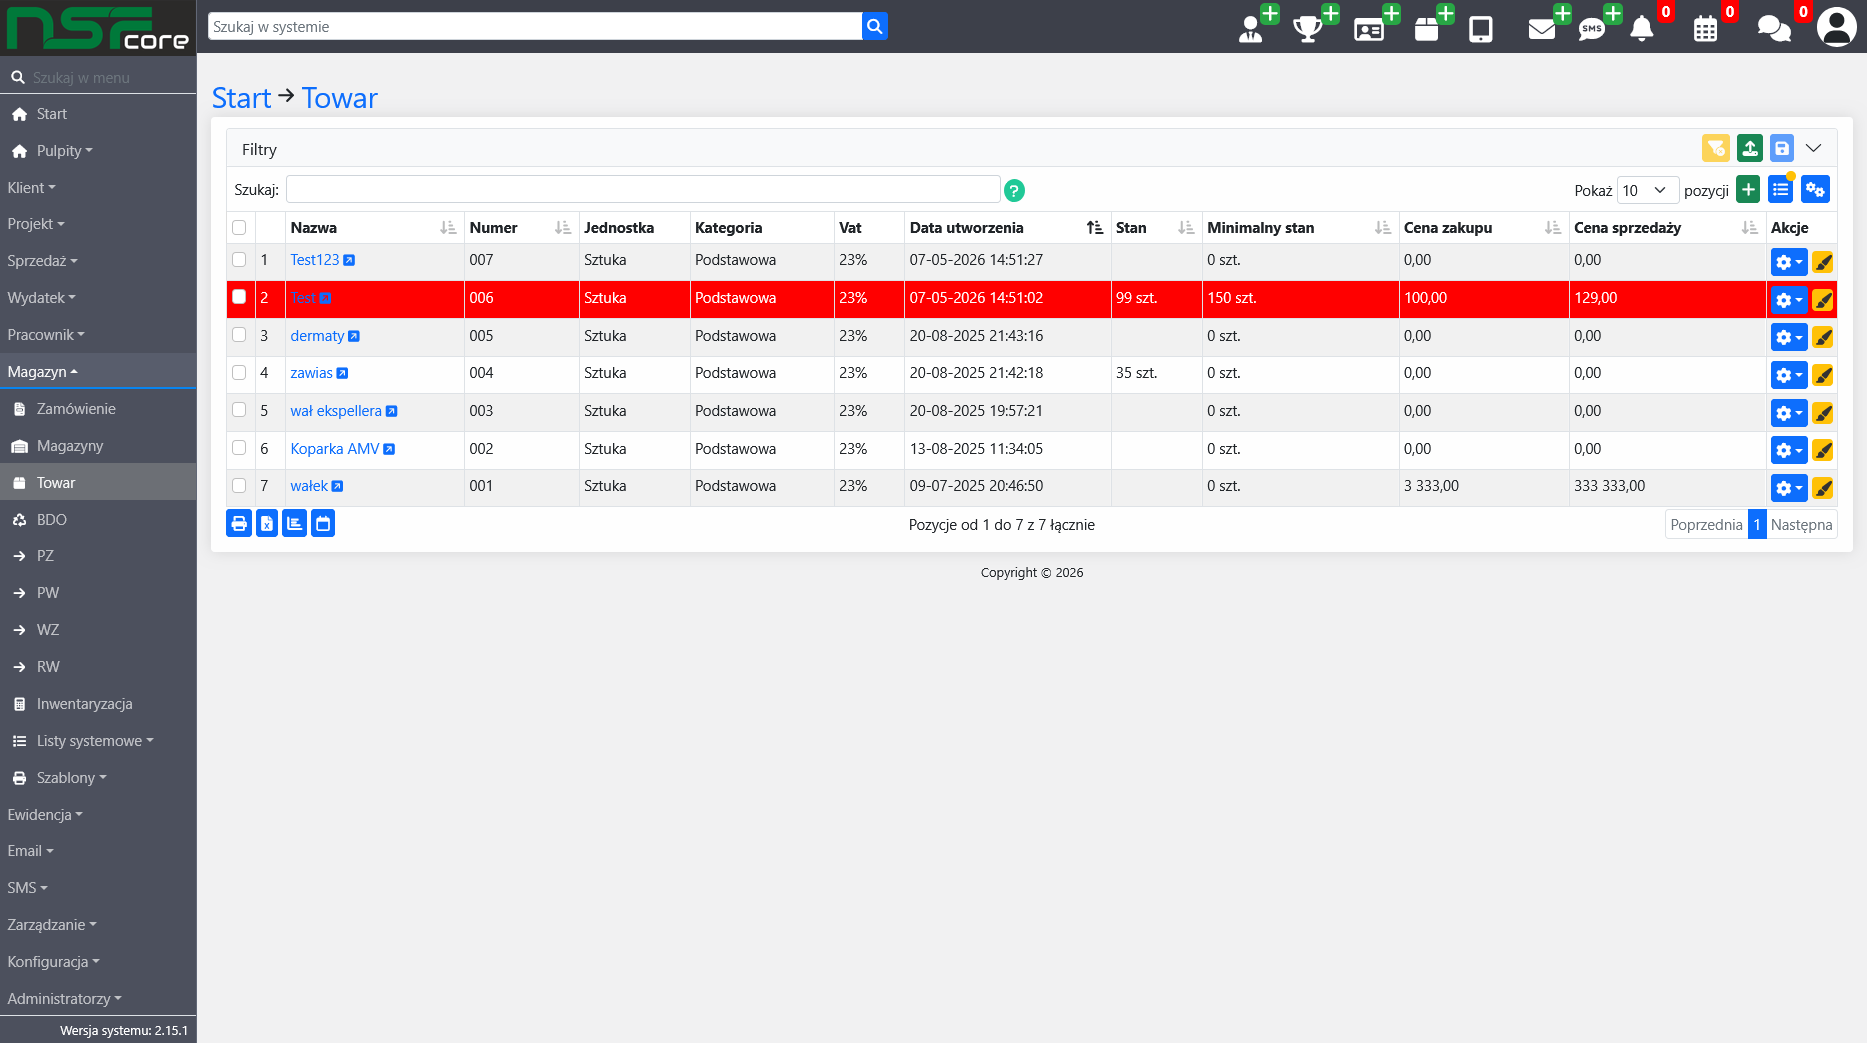Expand the Klient menu in sidebar
This screenshot has width=1867, height=1043.
tap(32, 188)
